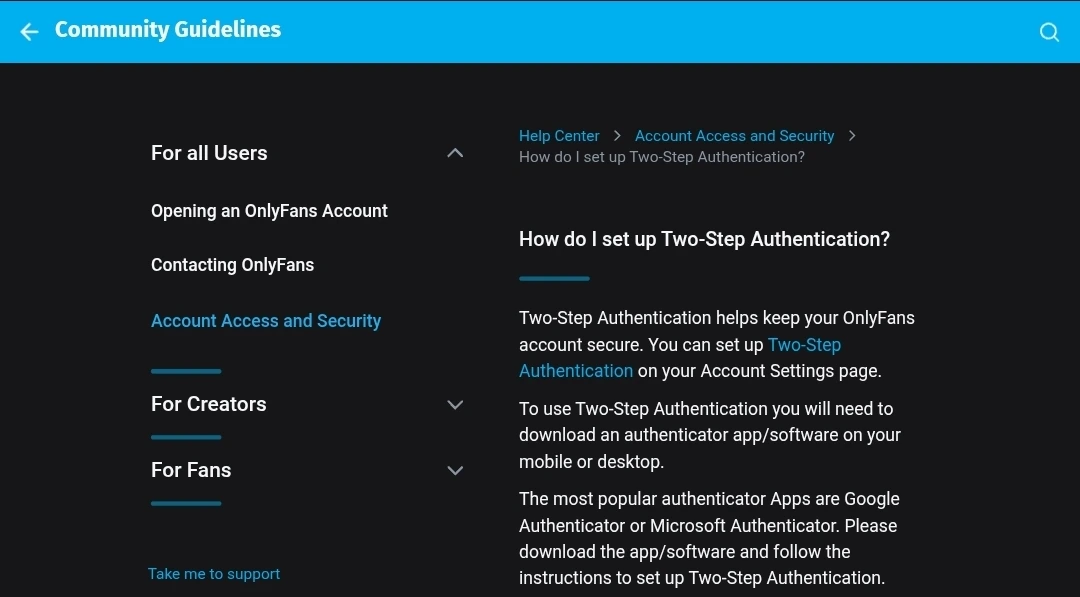Select Account Access and Security sidebar item
Image resolution: width=1080 pixels, height=597 pixels.
click(x=266, y=321)
